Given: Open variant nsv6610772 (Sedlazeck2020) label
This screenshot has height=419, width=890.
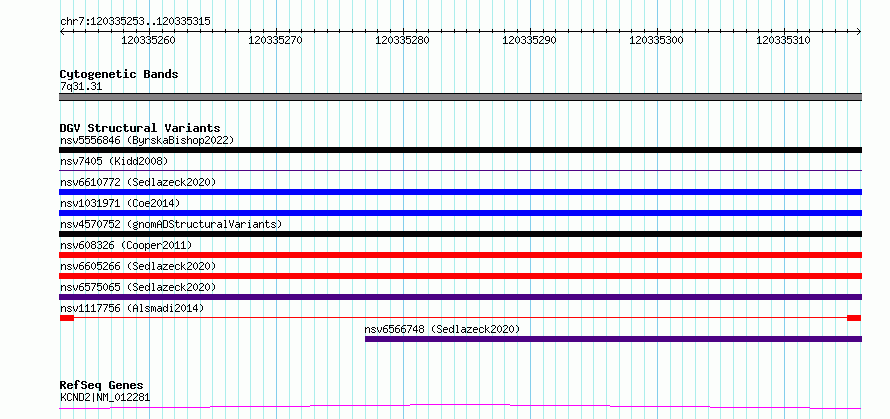Looking at the screenshot, I should pyautogui.click(x=138, y=182).
